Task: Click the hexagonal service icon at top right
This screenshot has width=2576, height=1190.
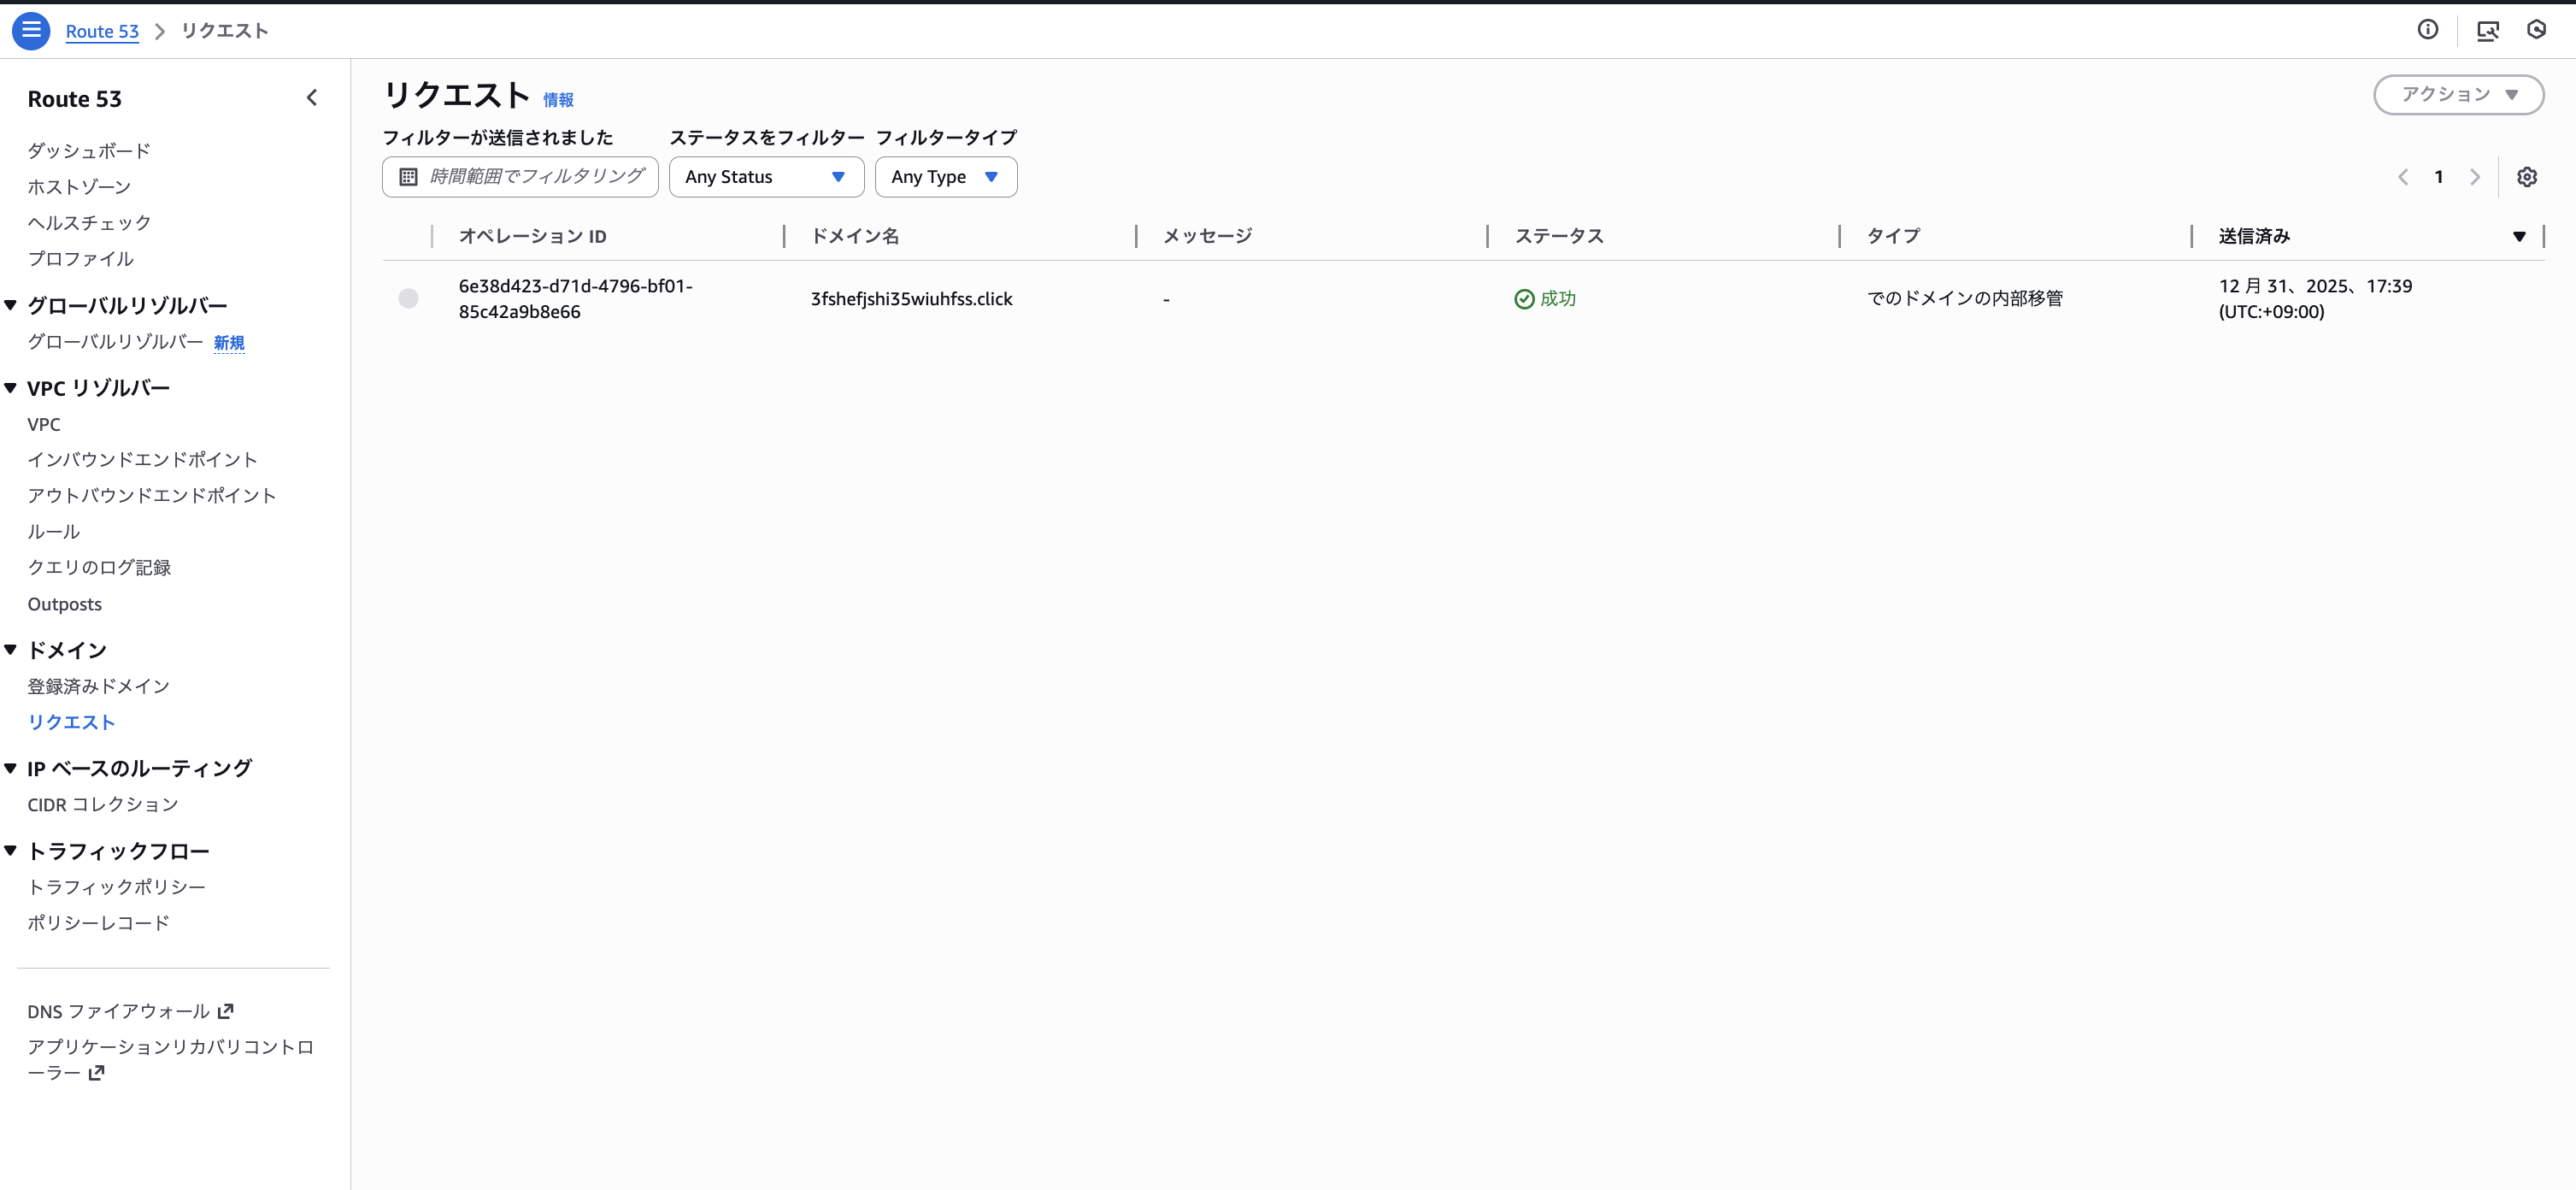Action: click(x=2537, y=31)
